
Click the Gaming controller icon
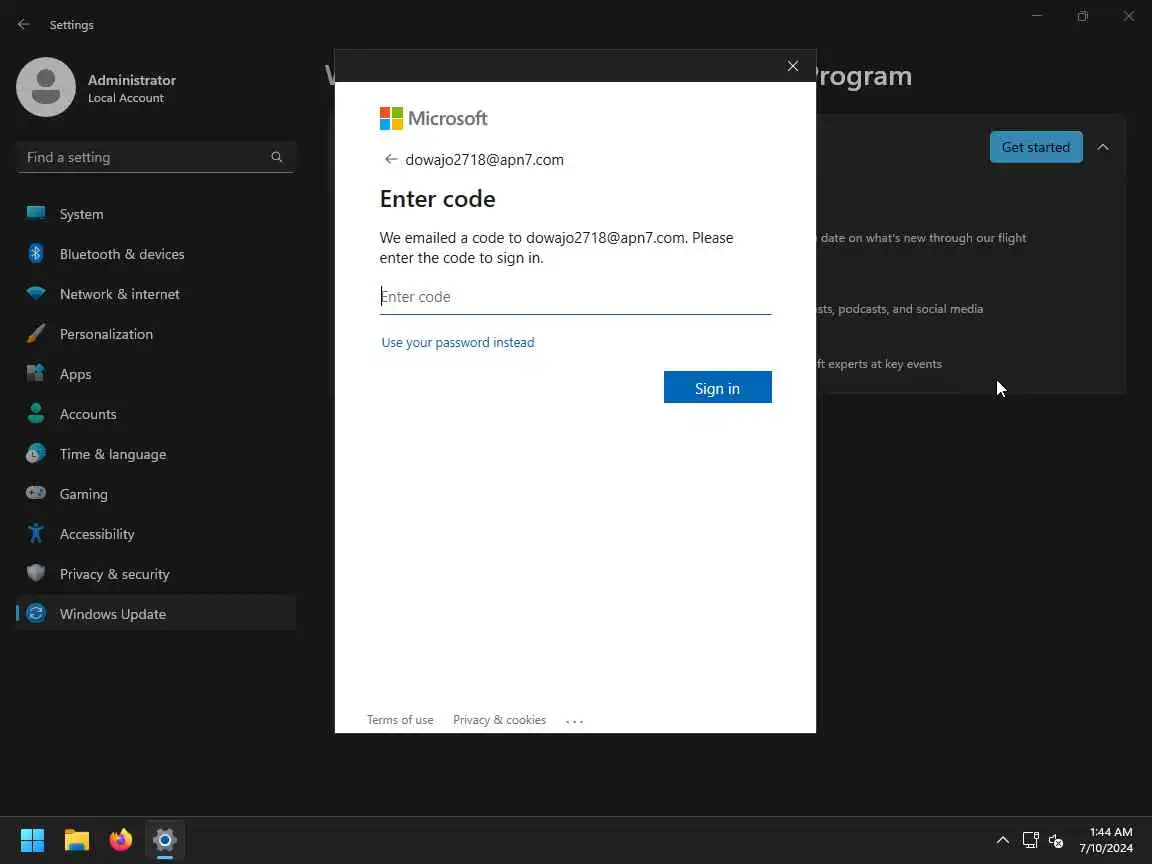35,493
